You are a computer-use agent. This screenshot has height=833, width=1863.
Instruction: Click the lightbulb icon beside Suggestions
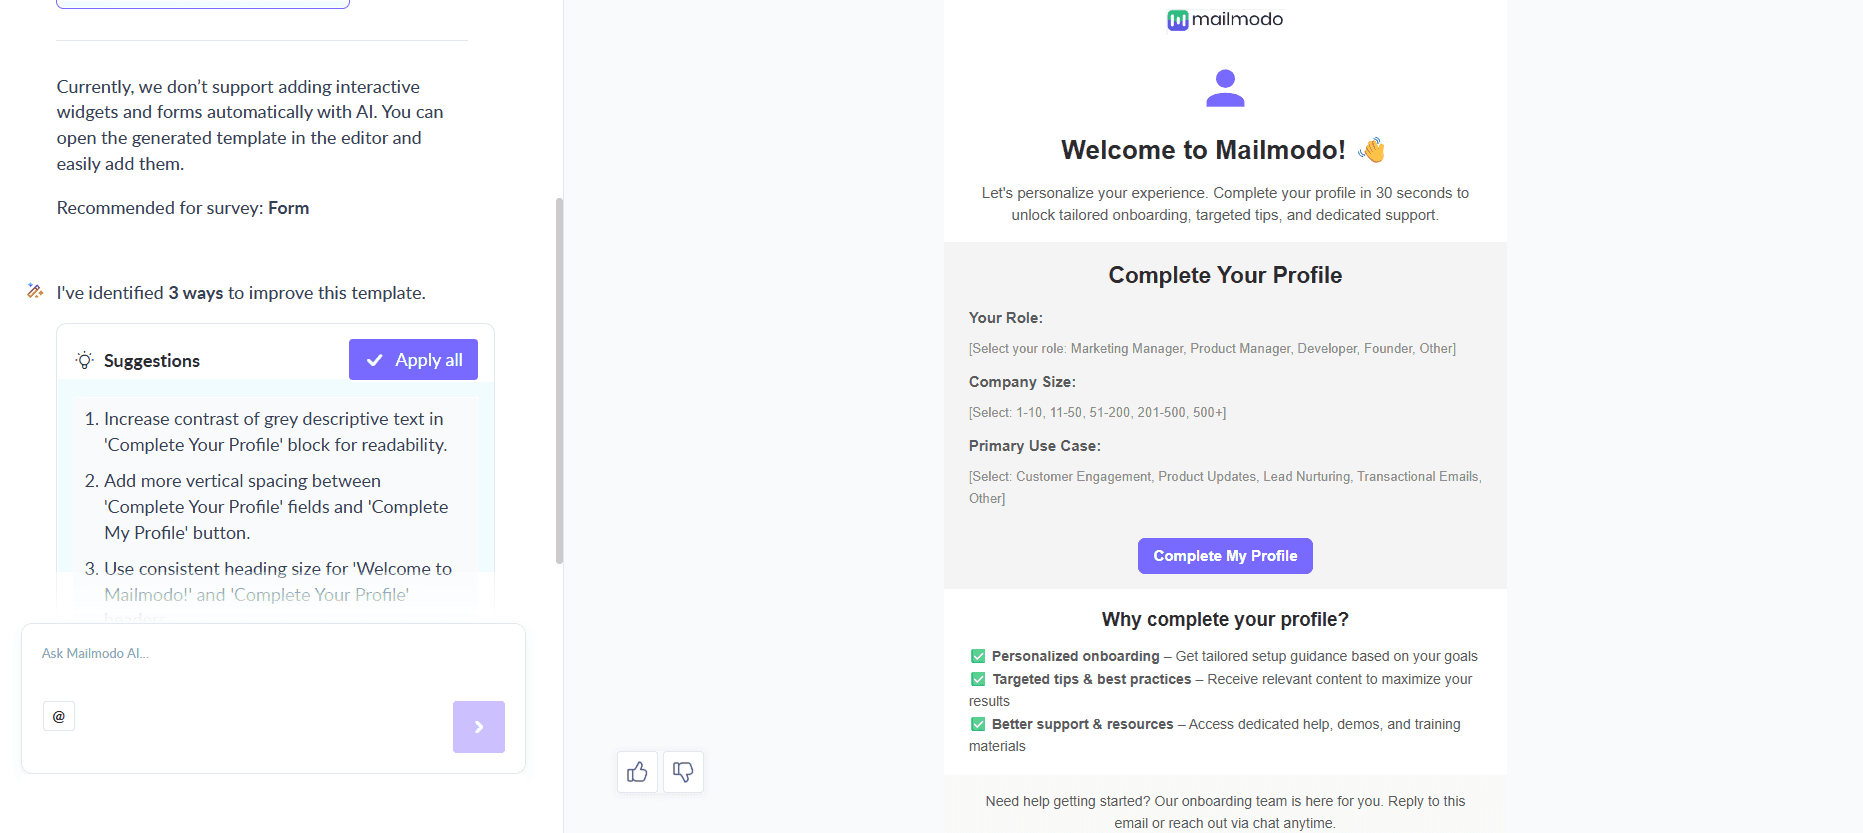85,360
